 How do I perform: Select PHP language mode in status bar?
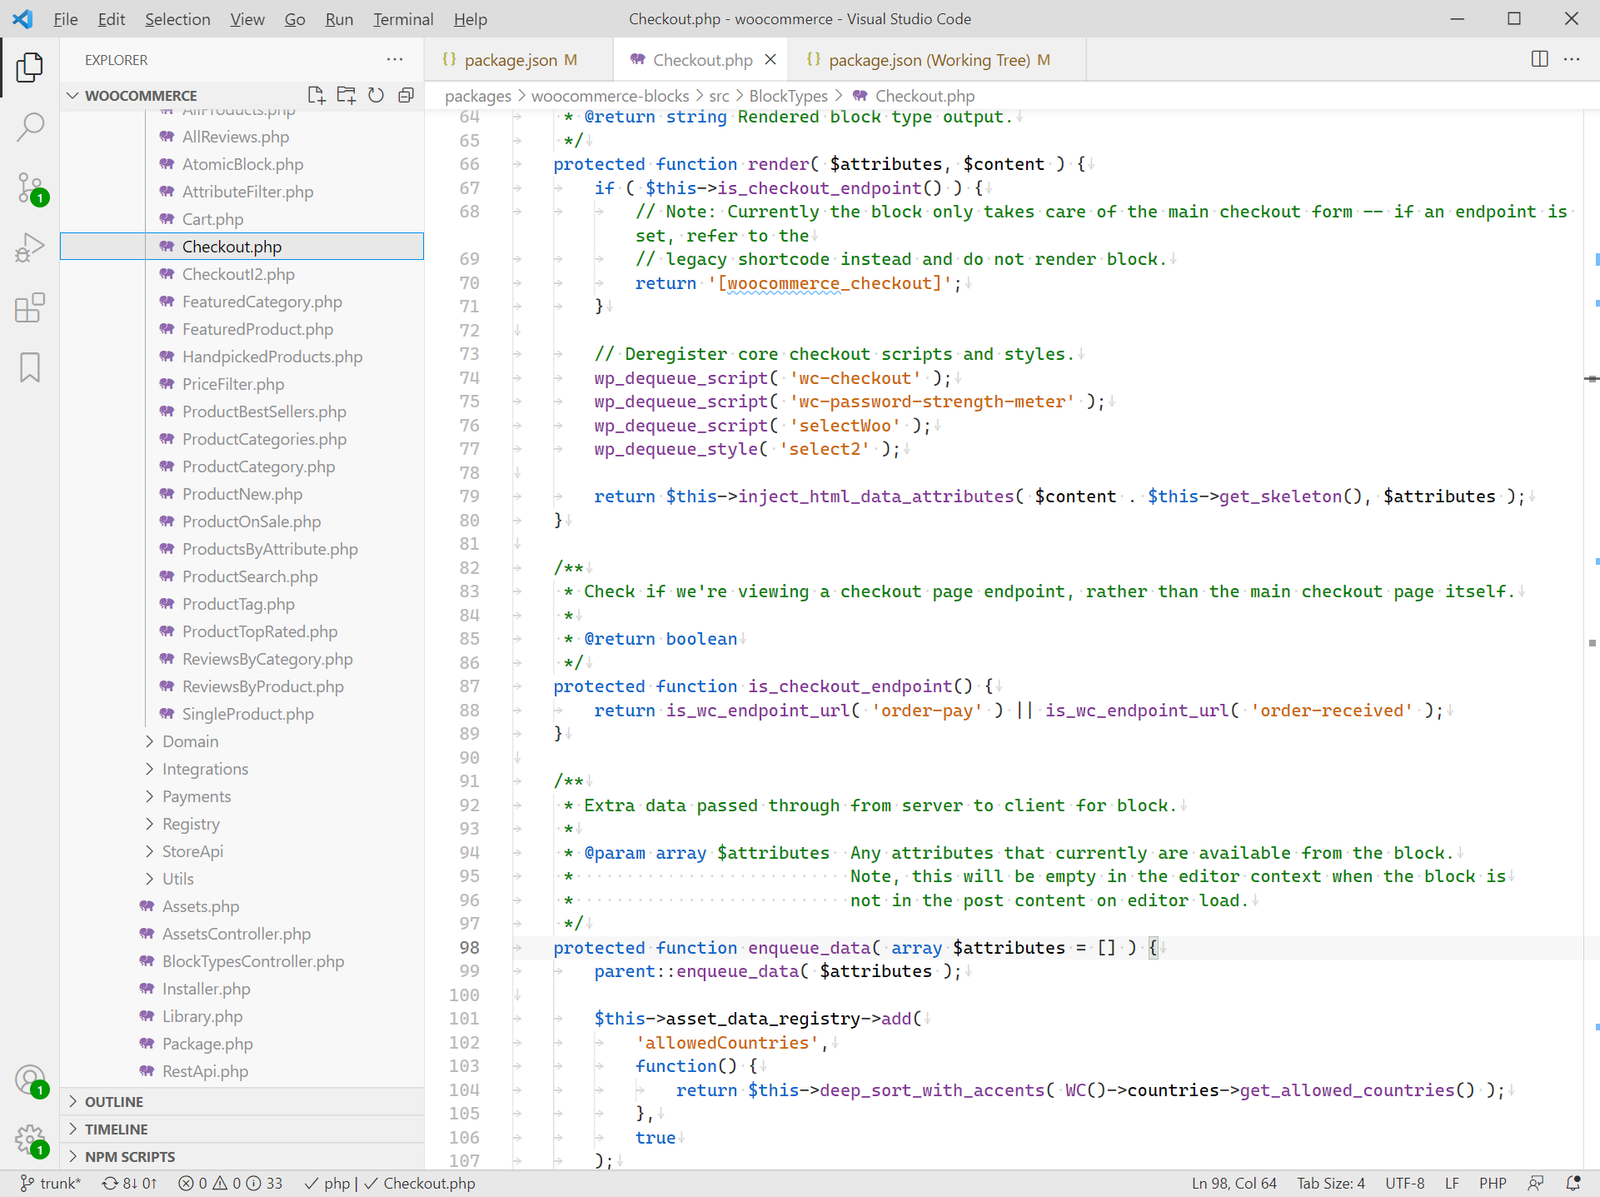pos(1493,1183)
